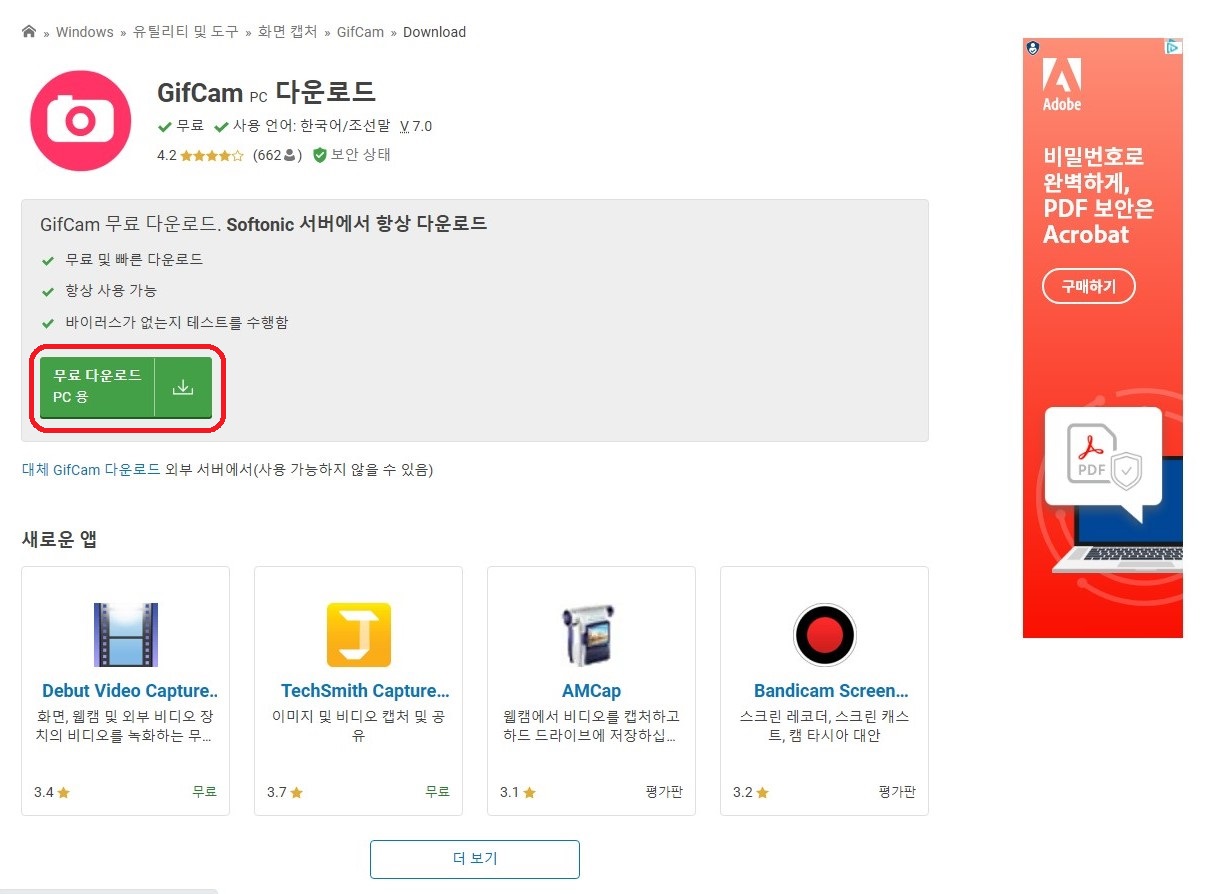Image resolution: width=1214 pixels, height=894 pixels.
Task: Click the AMCap camcorder icon
Action: 591,635
